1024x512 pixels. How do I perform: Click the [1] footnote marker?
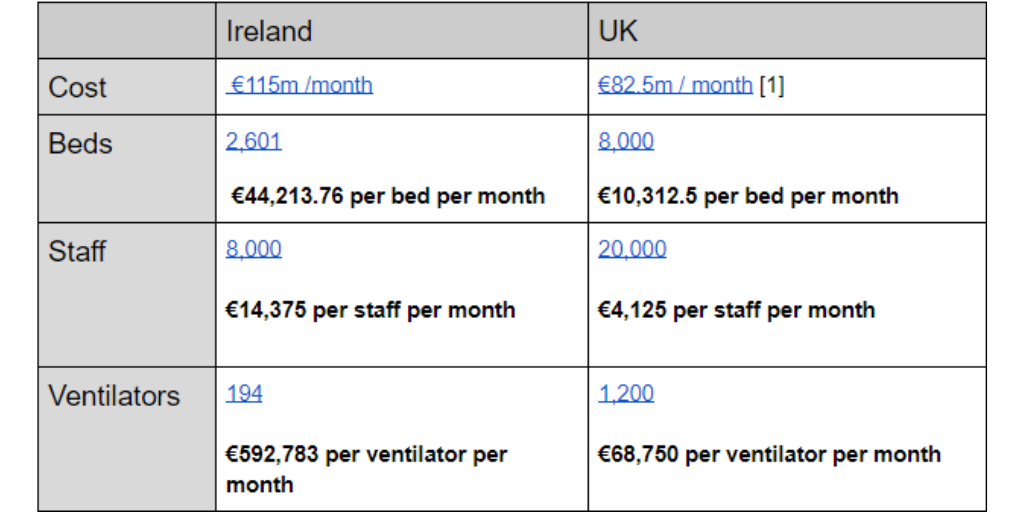(772, 87)
